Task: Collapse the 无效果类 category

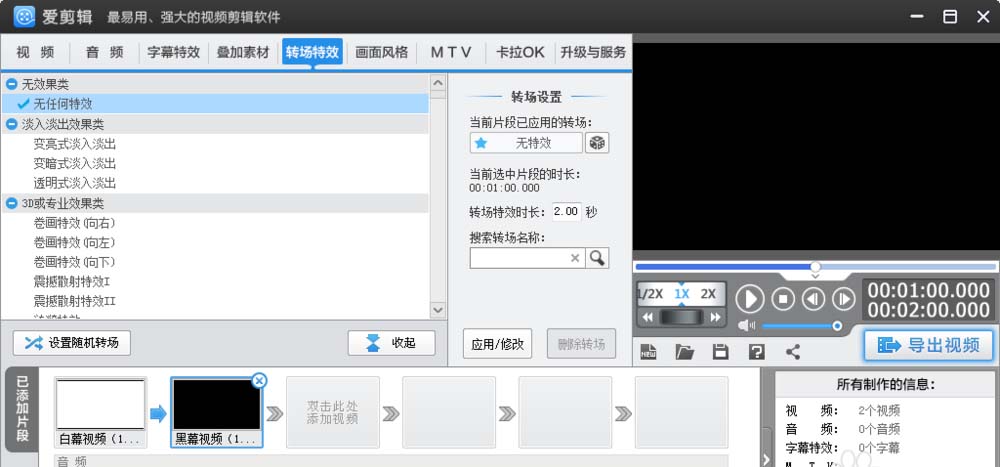Action: pyautogui.click(x=11, y=84)
